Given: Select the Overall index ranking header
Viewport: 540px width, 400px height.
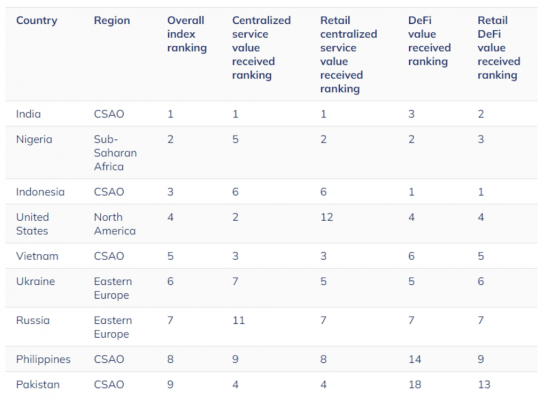Looking at the screenshot, I should click(187, 34).
